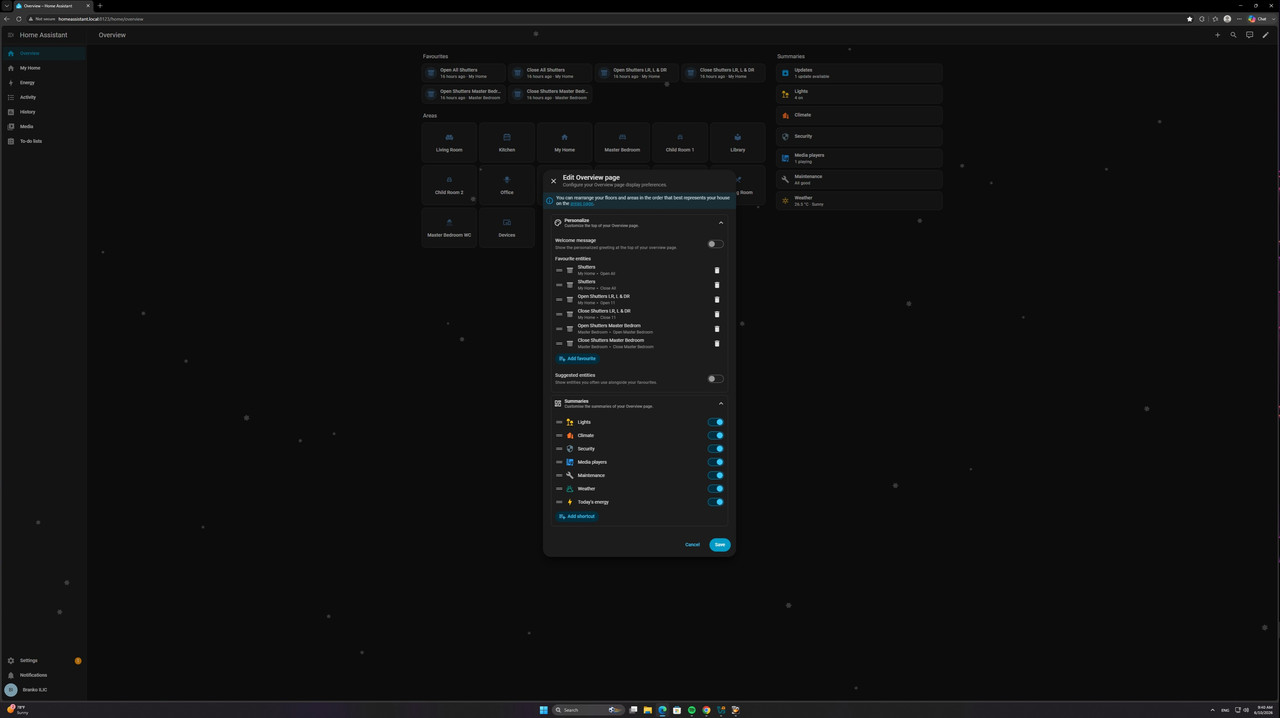Screen dimensions: 1280x718
Task: Cancel the Edit Overview dialog
Action: (x=692, y=545)
